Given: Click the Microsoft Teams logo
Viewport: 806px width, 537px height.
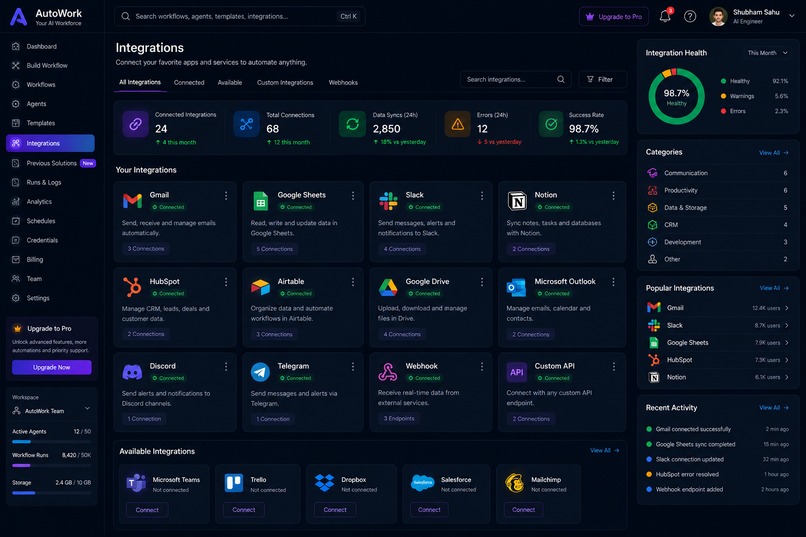Looking at the screenshot, I should pyautogui.click(x=136, y=483).
